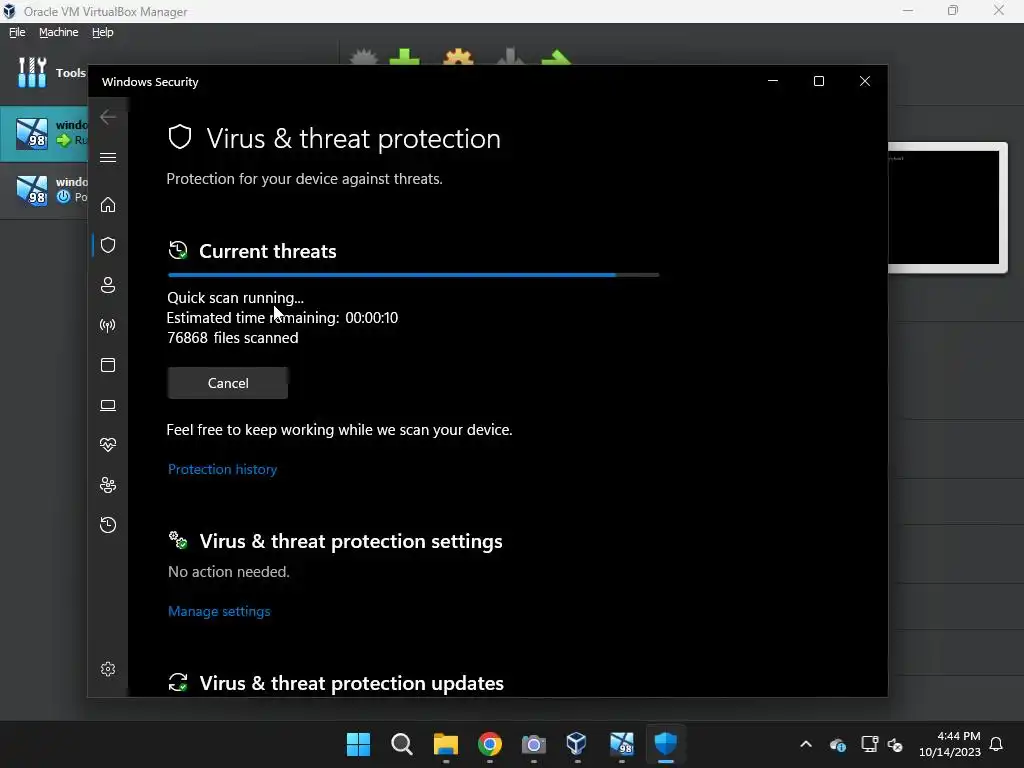This screenshot has width=1024, height=768.
Task: Open App & browser control window icon
Action: [108, 365]
